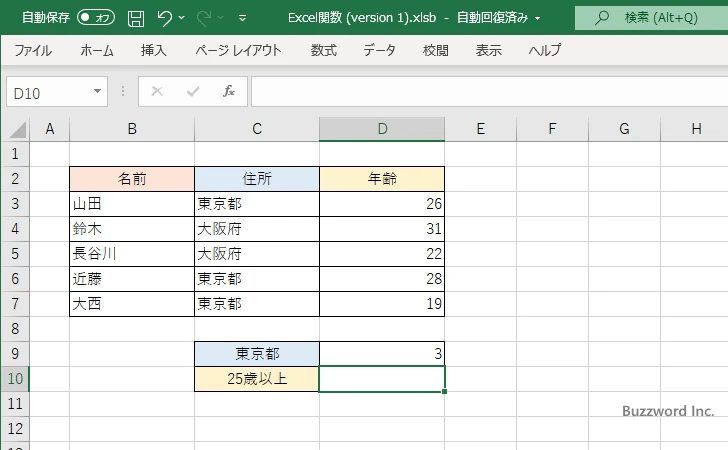Switch to the 数式 ribbon tab
Image resolution: width=728 pixels, height=450 pixels.
(324, 50)
